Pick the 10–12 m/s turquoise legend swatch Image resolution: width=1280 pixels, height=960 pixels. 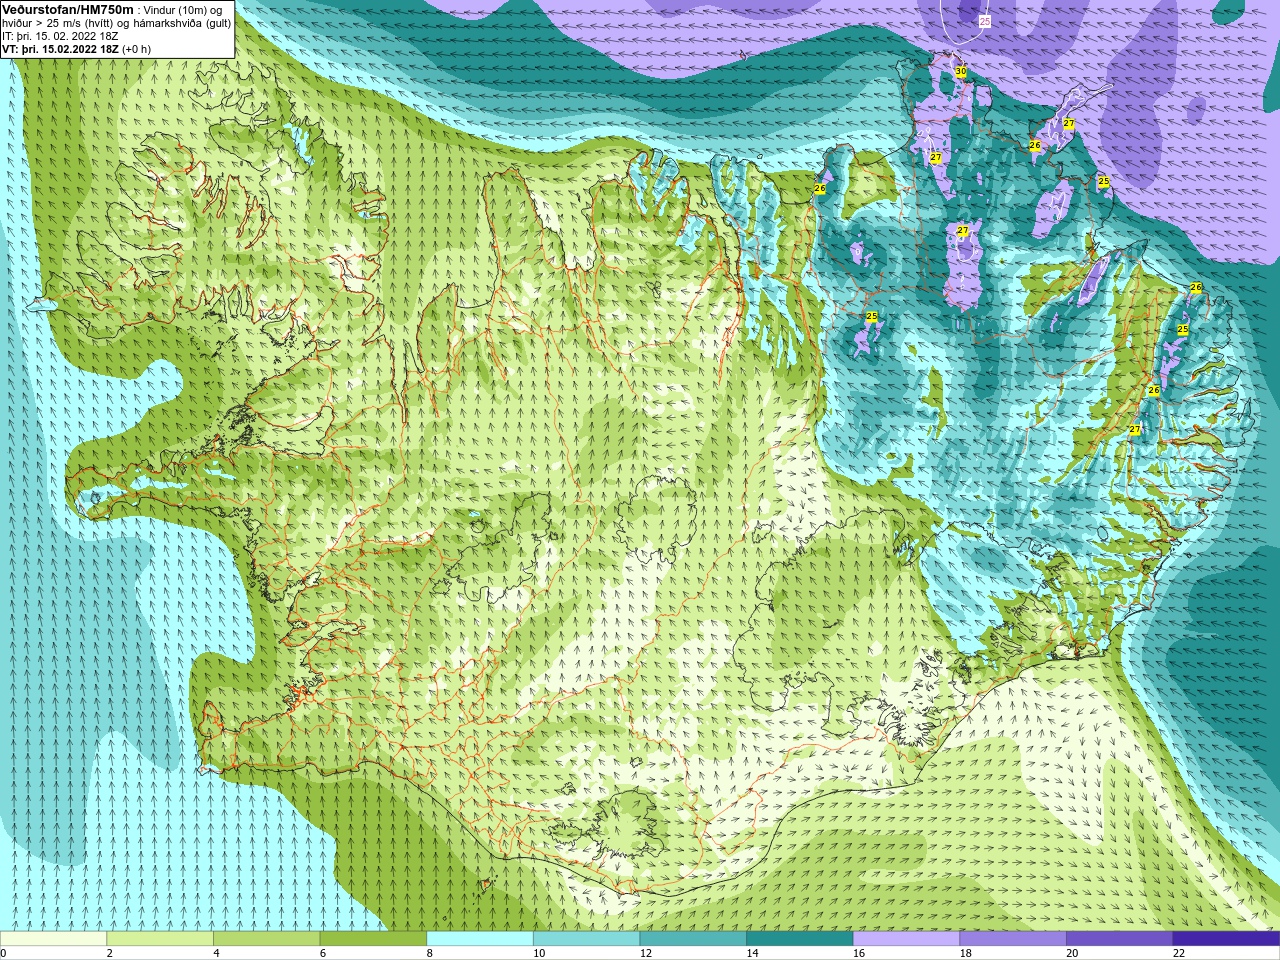tap(586, 939)
